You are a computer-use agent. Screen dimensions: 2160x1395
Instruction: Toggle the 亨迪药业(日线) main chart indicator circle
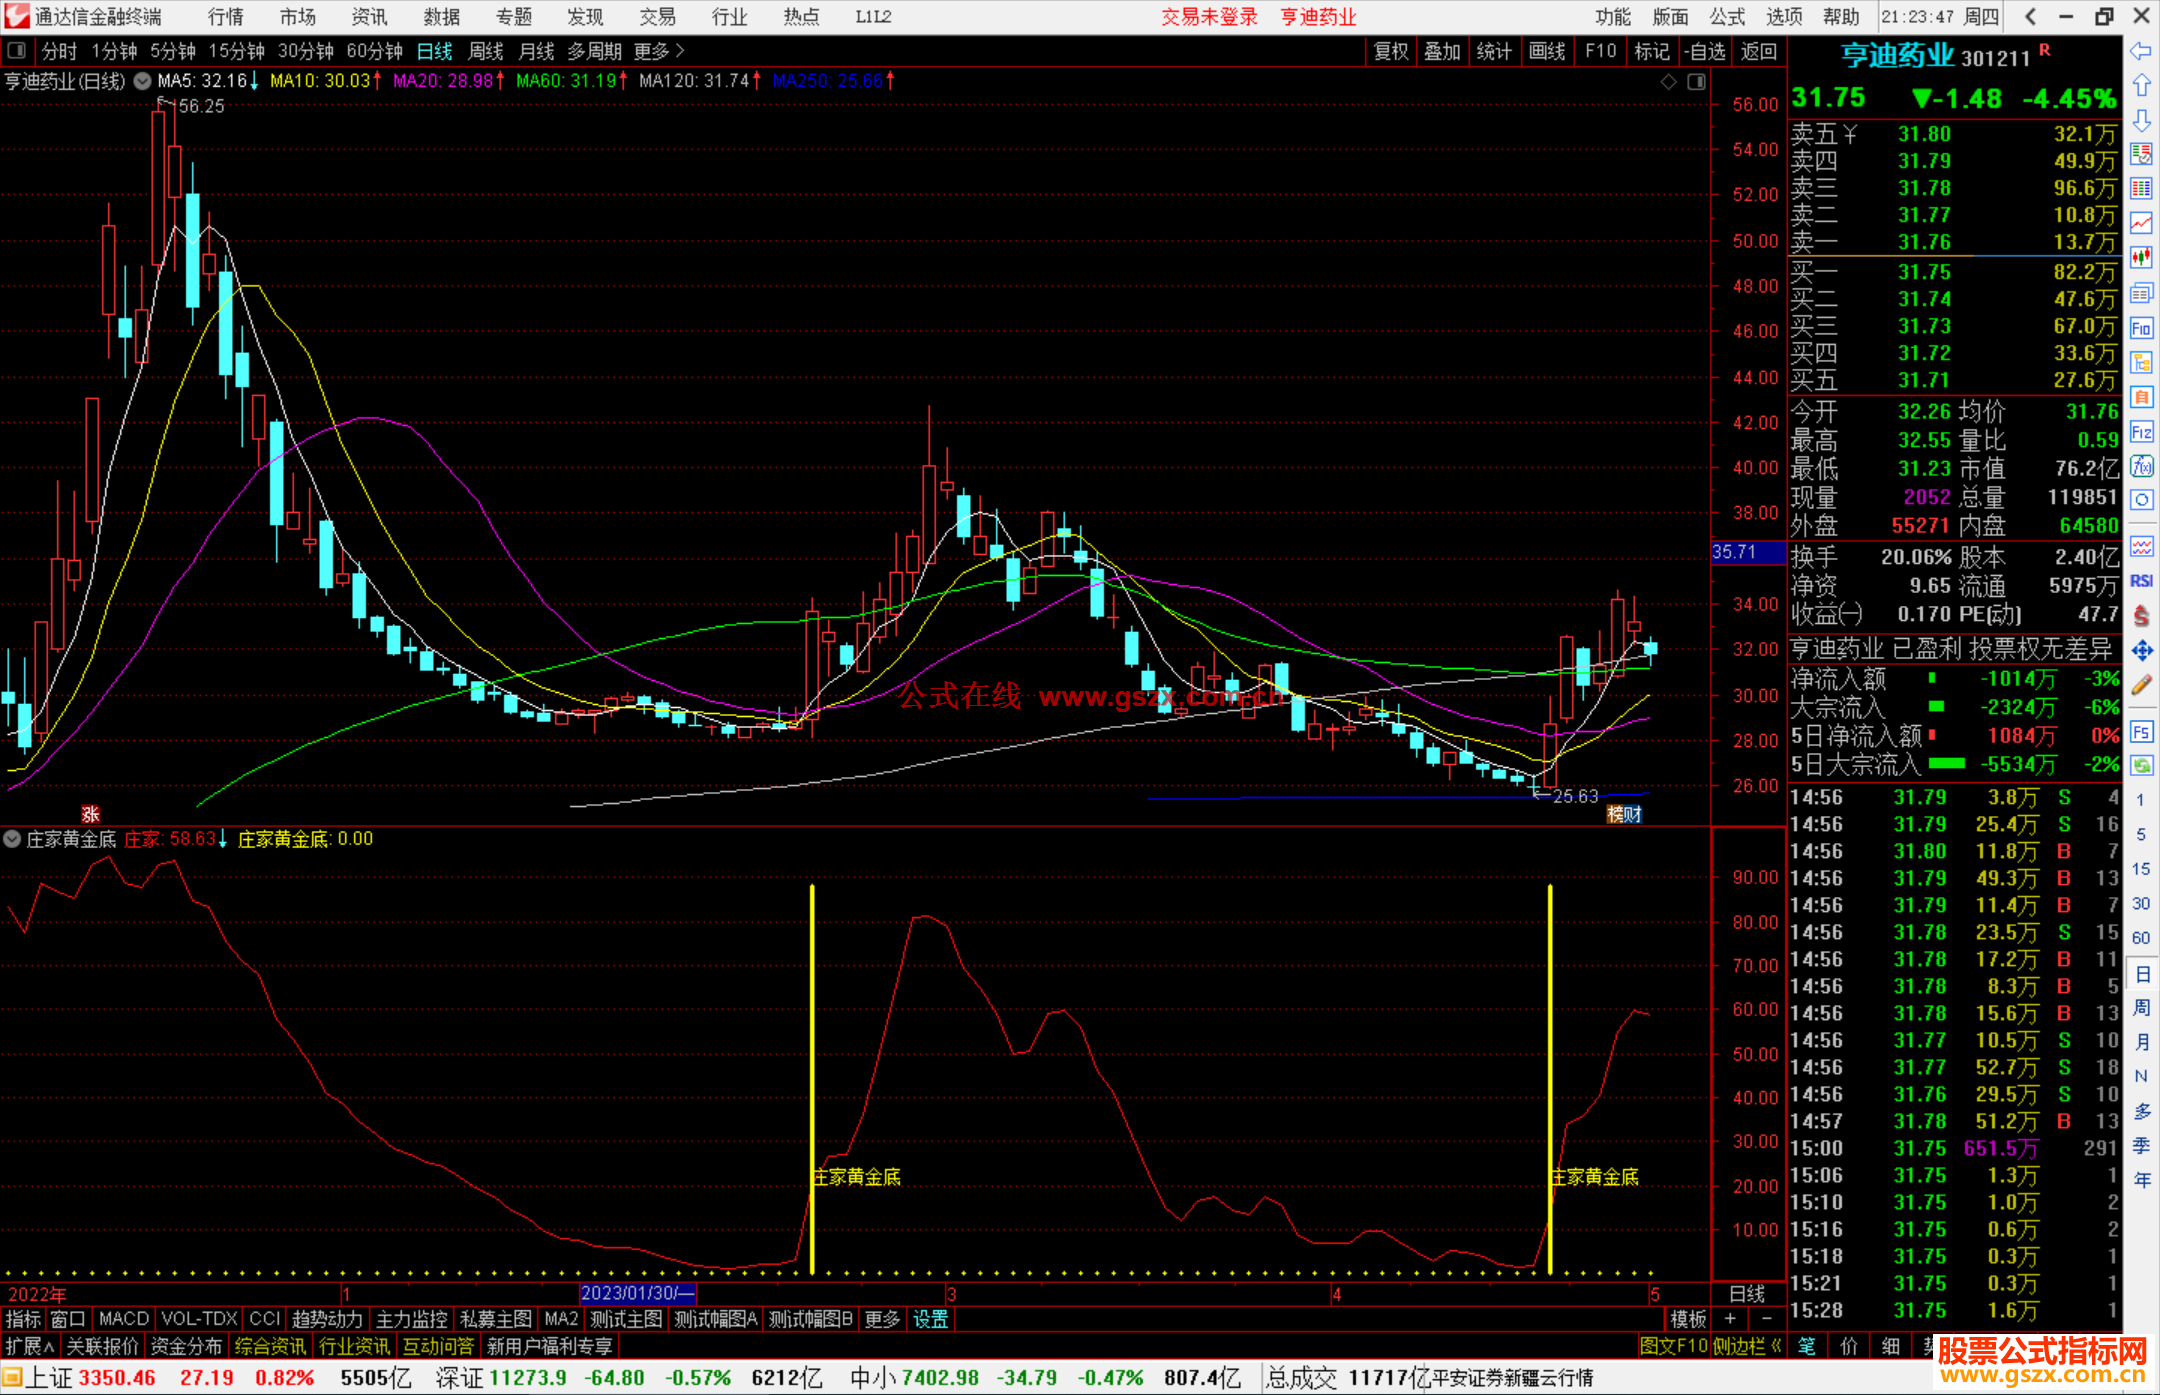coord(143,81)
